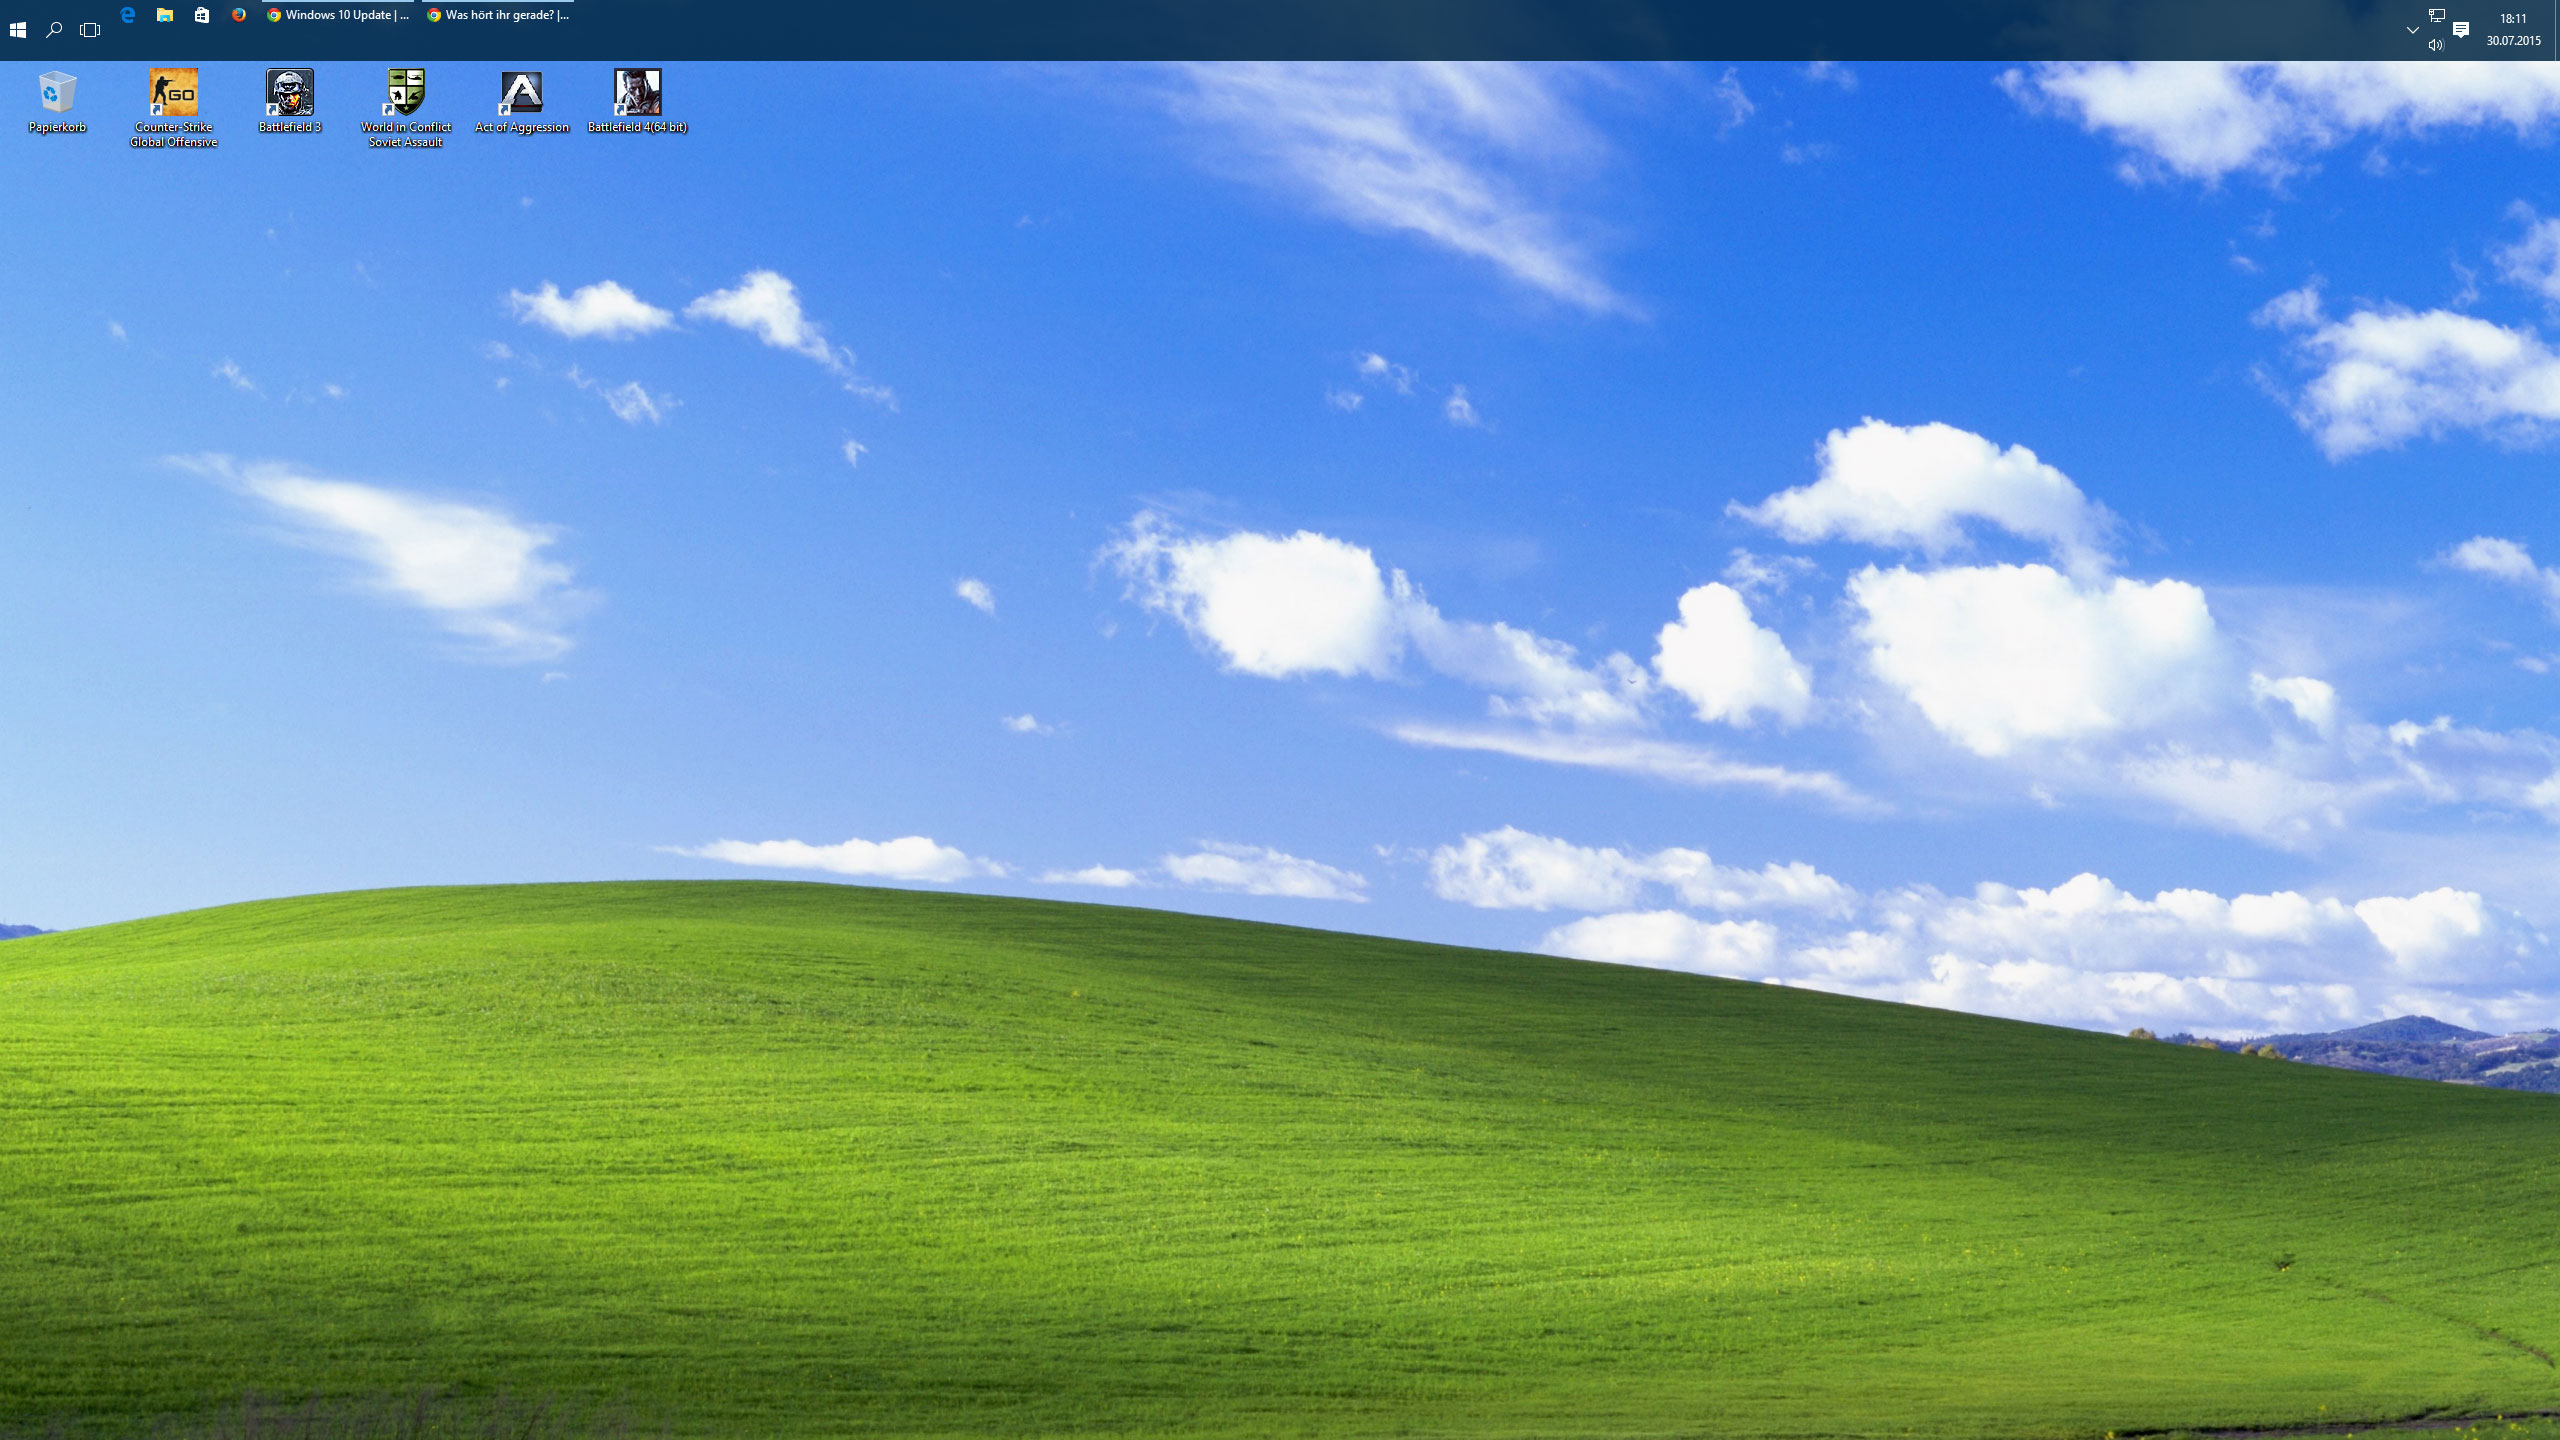
Task: Open the Windows Store taskbar icon
Action: [202, 15]
